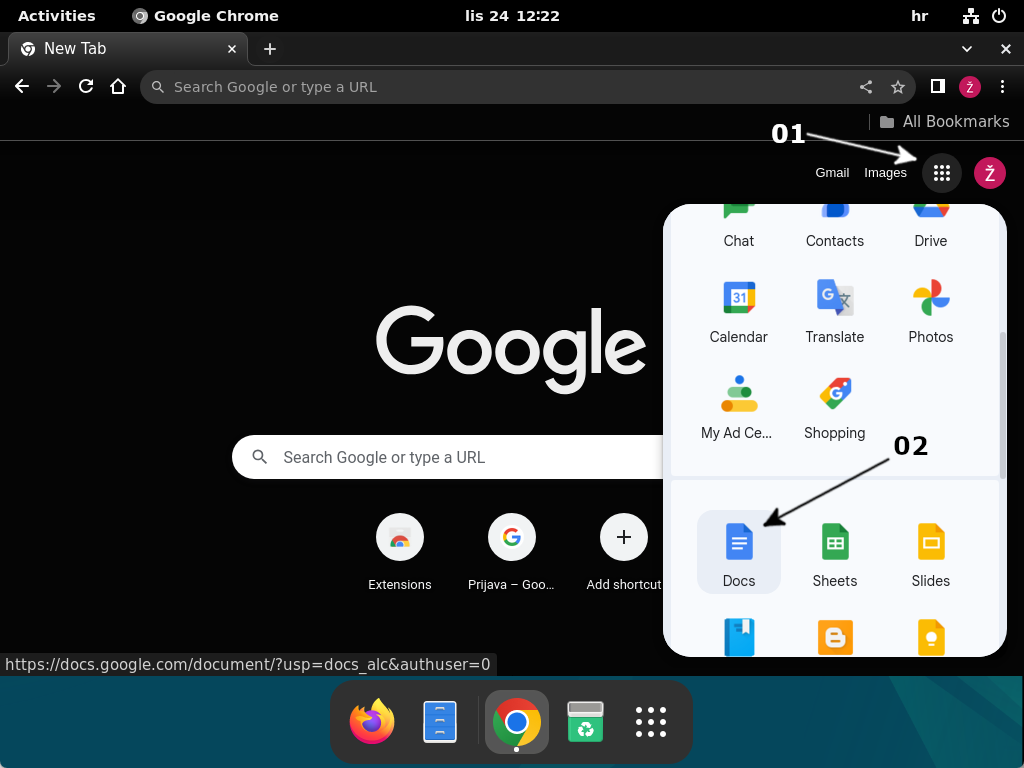Image resolution: width=1024 pixels, height=768 pixels.
Task: Open Google Chrome app menu in top bar
Action: coord(206,16)
